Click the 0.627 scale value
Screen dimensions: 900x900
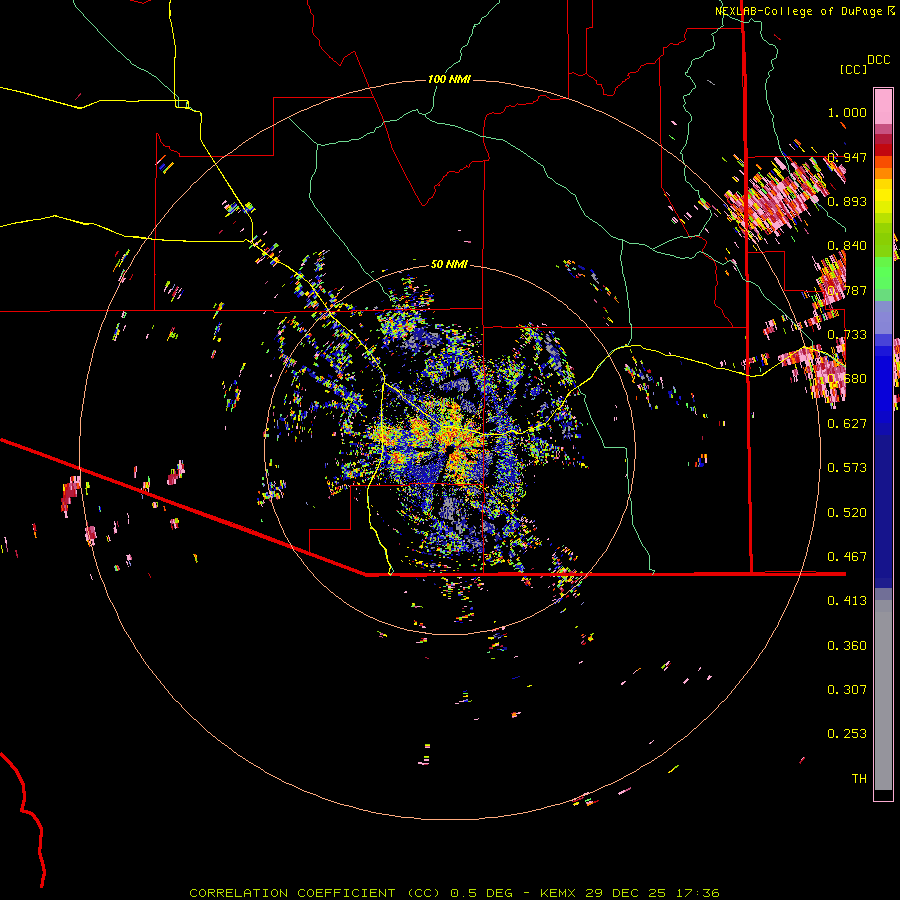pyautogui.click(x=847, y=424)
